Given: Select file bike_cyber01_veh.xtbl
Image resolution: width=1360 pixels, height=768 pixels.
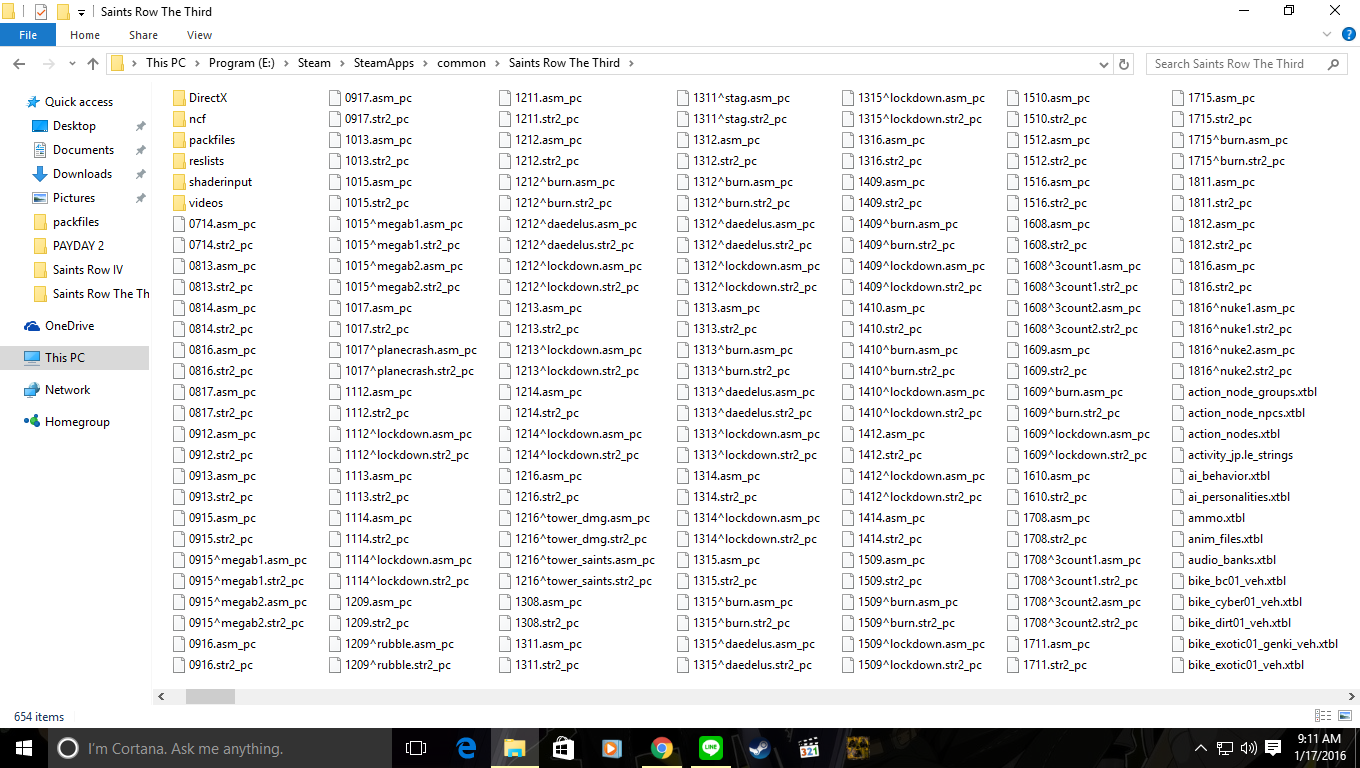Looking at the screenshot, I should 1236,602.
